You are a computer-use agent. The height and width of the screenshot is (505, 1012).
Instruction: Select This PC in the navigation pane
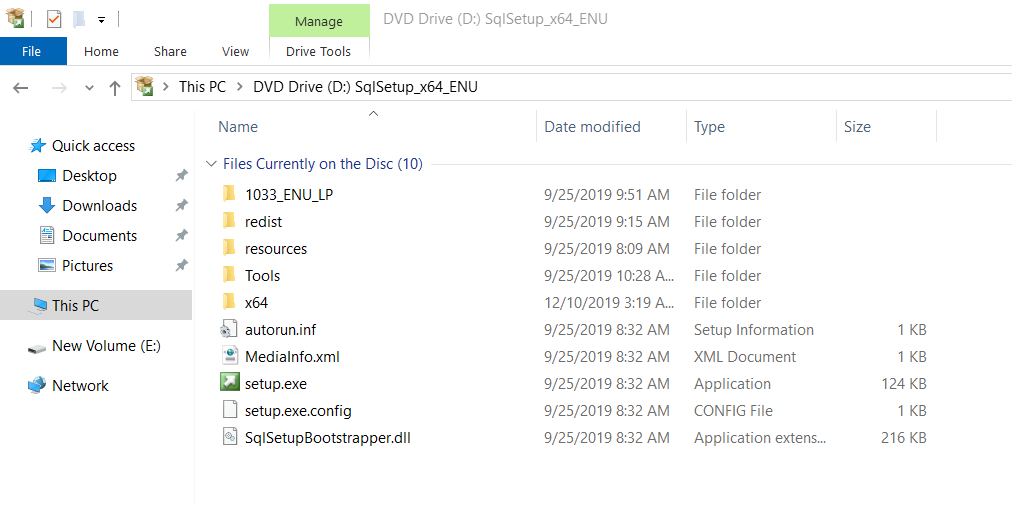[96, 305]
